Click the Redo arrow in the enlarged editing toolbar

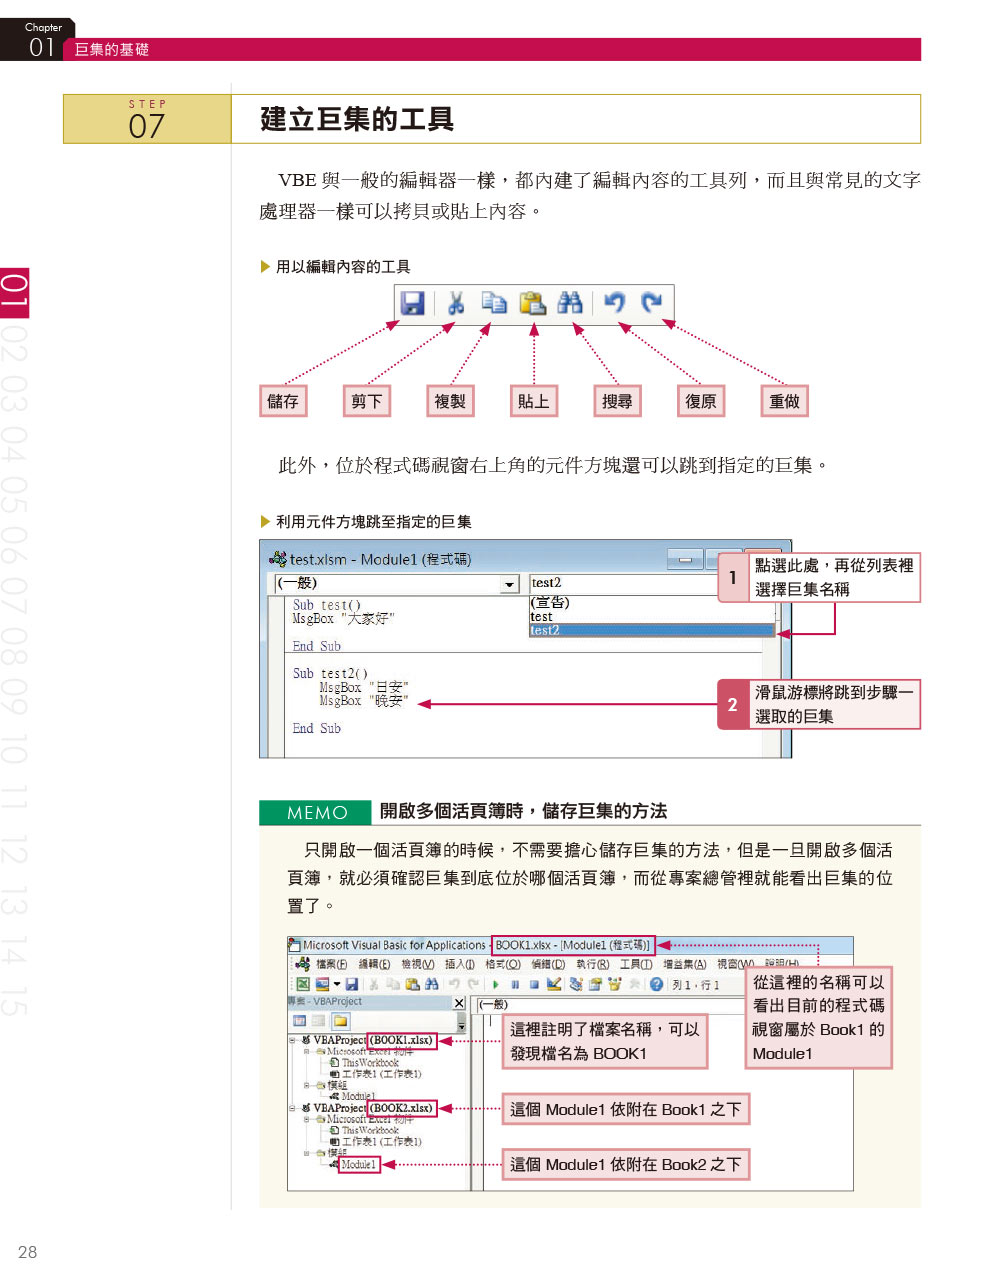coord(652,302)
